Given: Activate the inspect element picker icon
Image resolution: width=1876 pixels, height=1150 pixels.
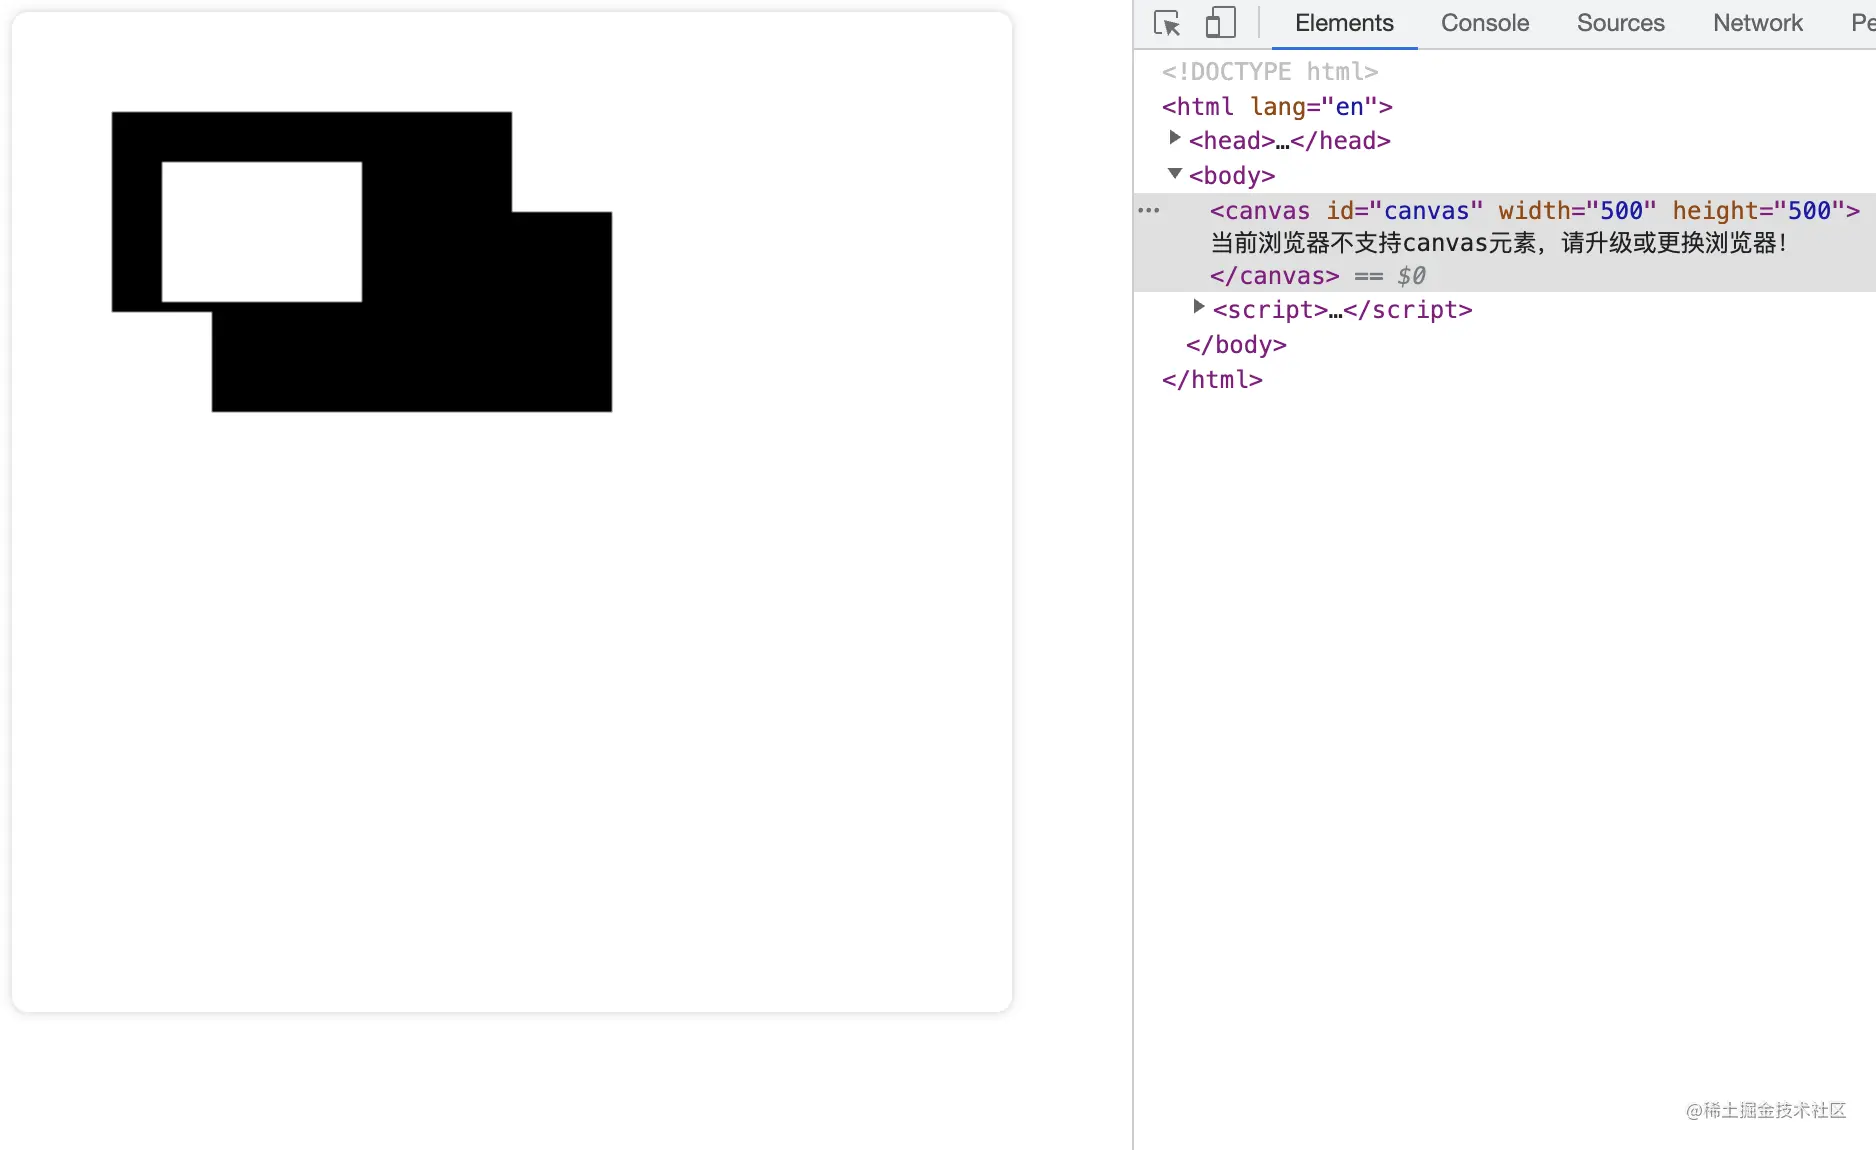Looking at the screenshot, I should click(x=1166, y=23).
